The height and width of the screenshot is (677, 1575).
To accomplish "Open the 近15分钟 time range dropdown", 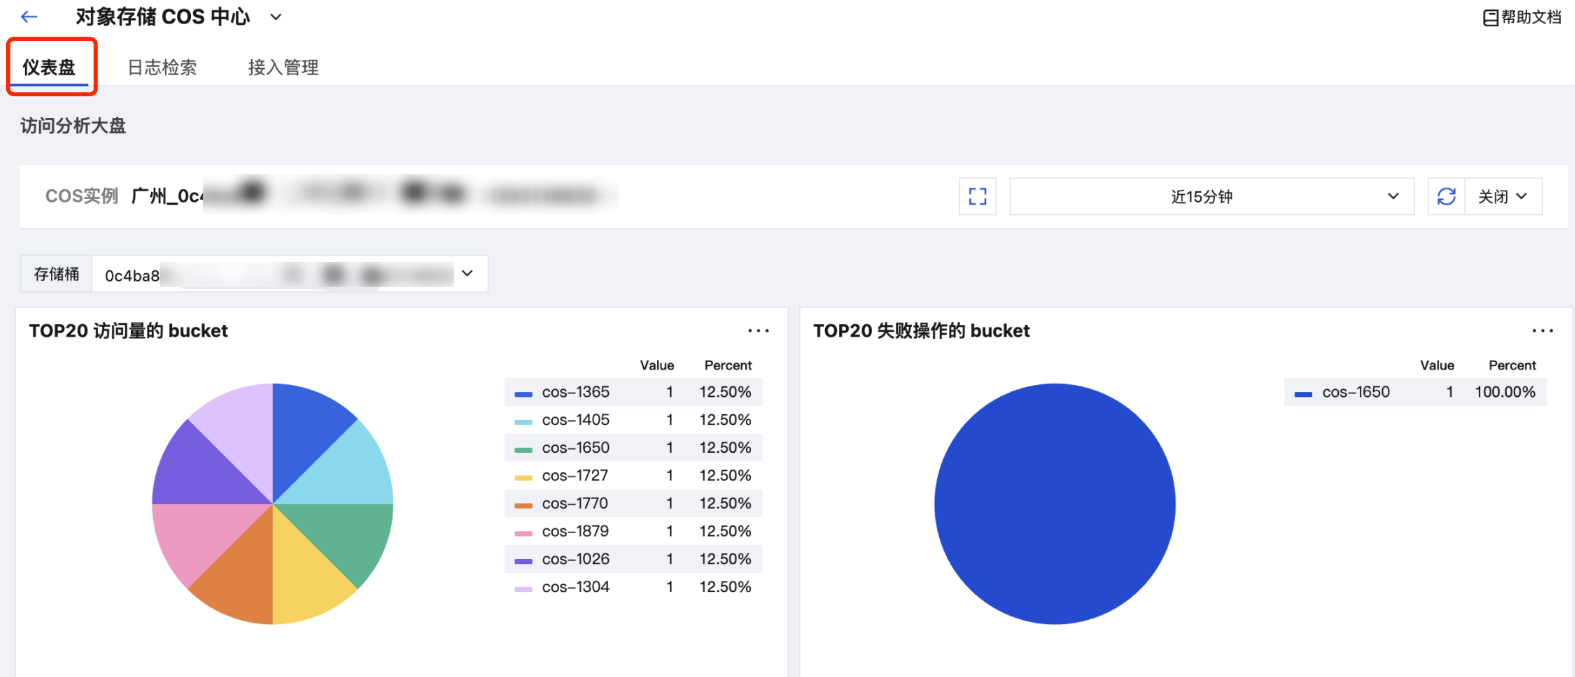I will 1211,197.
